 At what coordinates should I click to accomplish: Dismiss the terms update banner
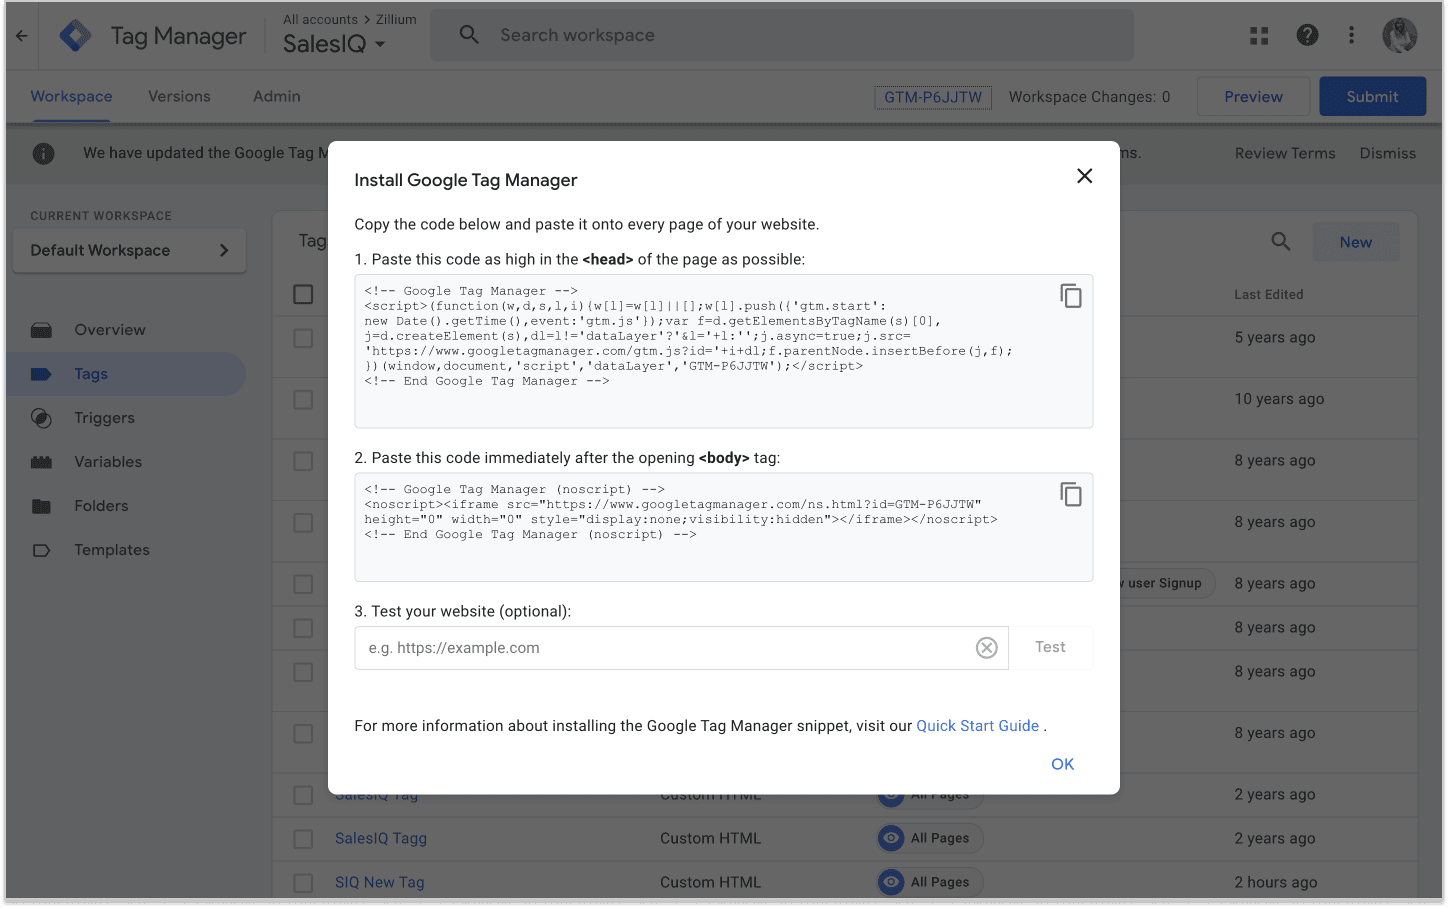pyautogui.click(x=1387, y=153)
